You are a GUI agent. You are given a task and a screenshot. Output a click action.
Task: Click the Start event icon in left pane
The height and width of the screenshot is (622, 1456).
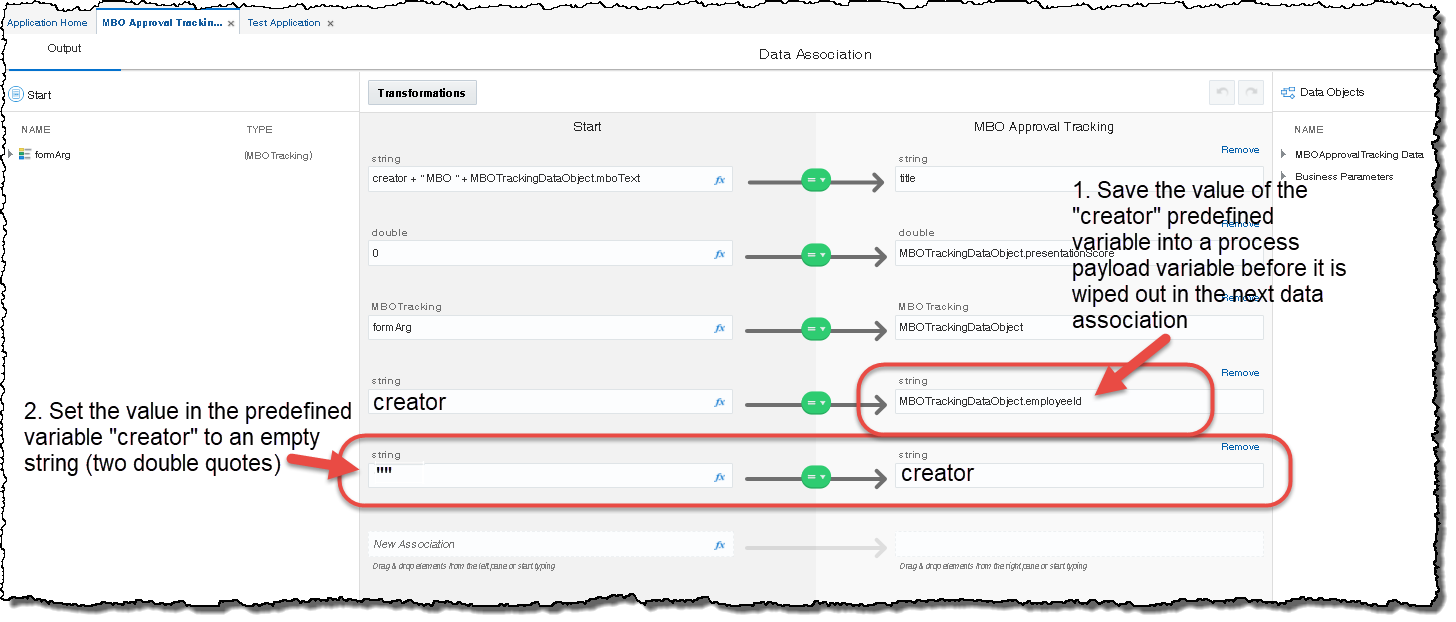click(16, 94)
